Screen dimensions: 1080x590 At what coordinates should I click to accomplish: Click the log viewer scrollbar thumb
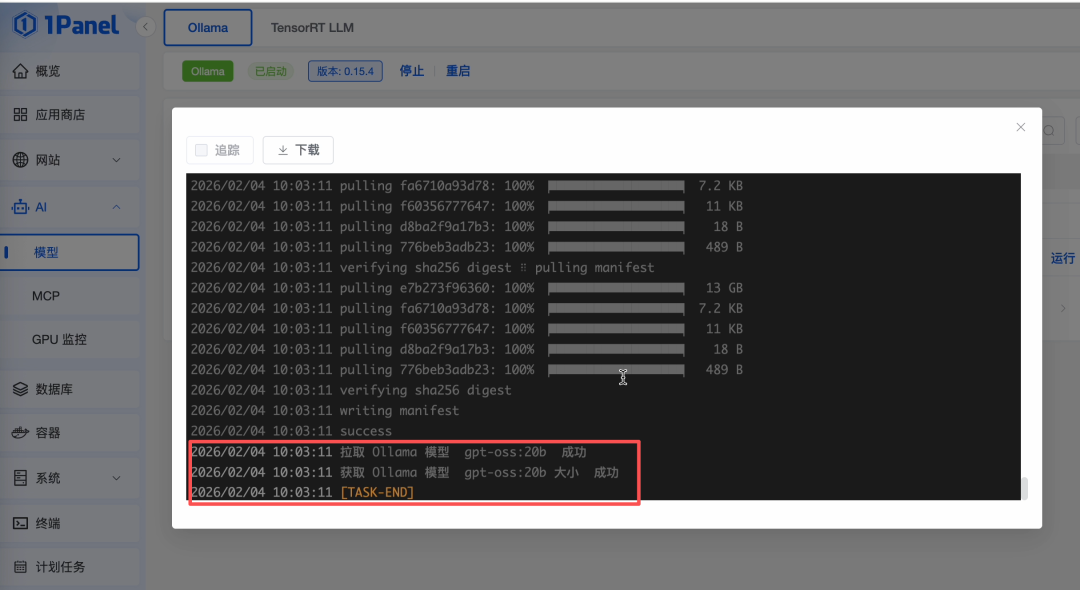pos(1024,488)
